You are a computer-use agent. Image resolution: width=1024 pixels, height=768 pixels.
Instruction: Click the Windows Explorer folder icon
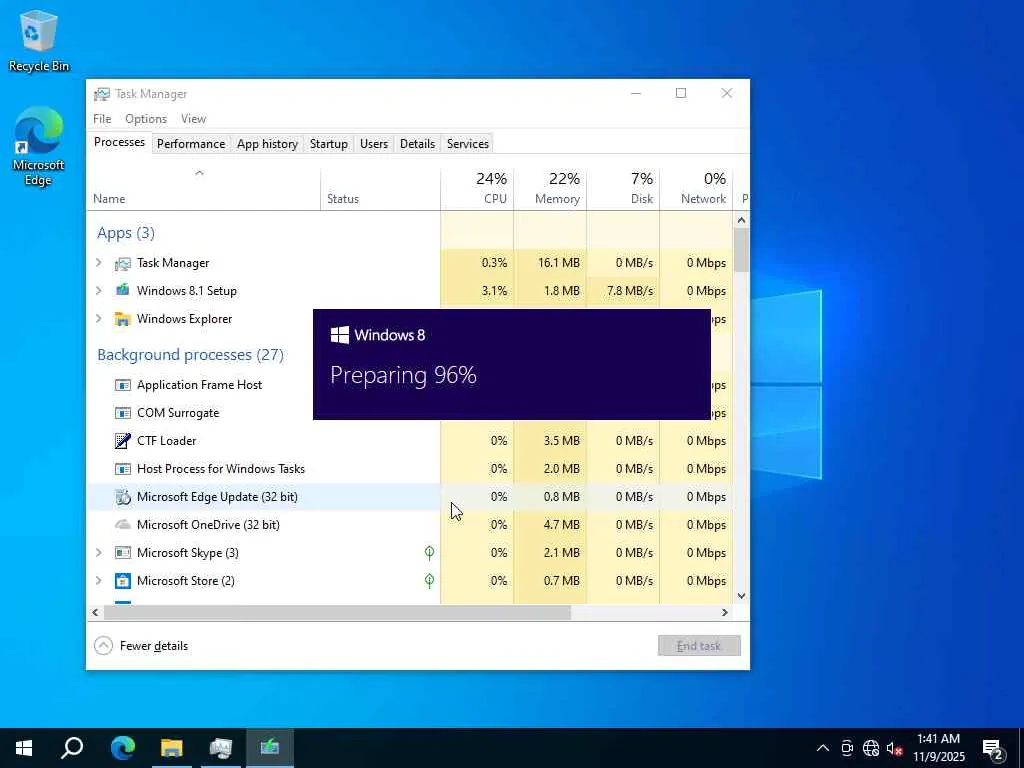pos(123,319)
